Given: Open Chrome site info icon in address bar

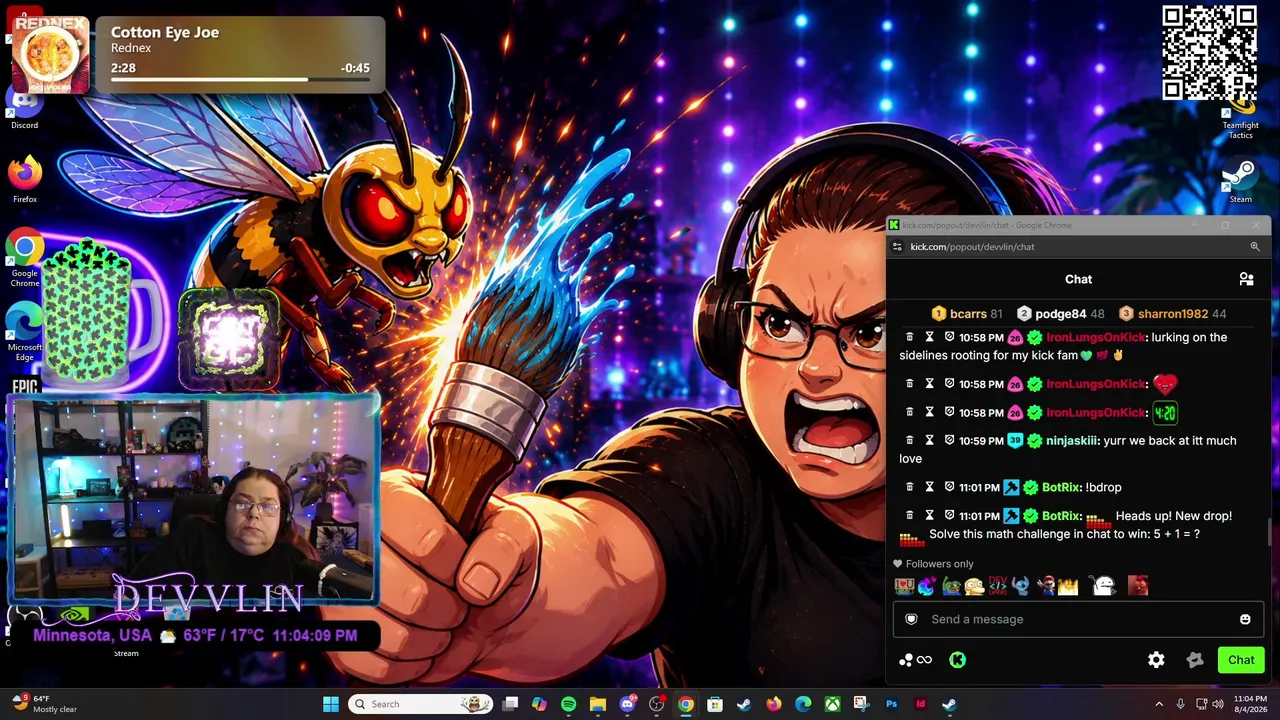Looking at the screenshot, I should [x=898, y=246].
